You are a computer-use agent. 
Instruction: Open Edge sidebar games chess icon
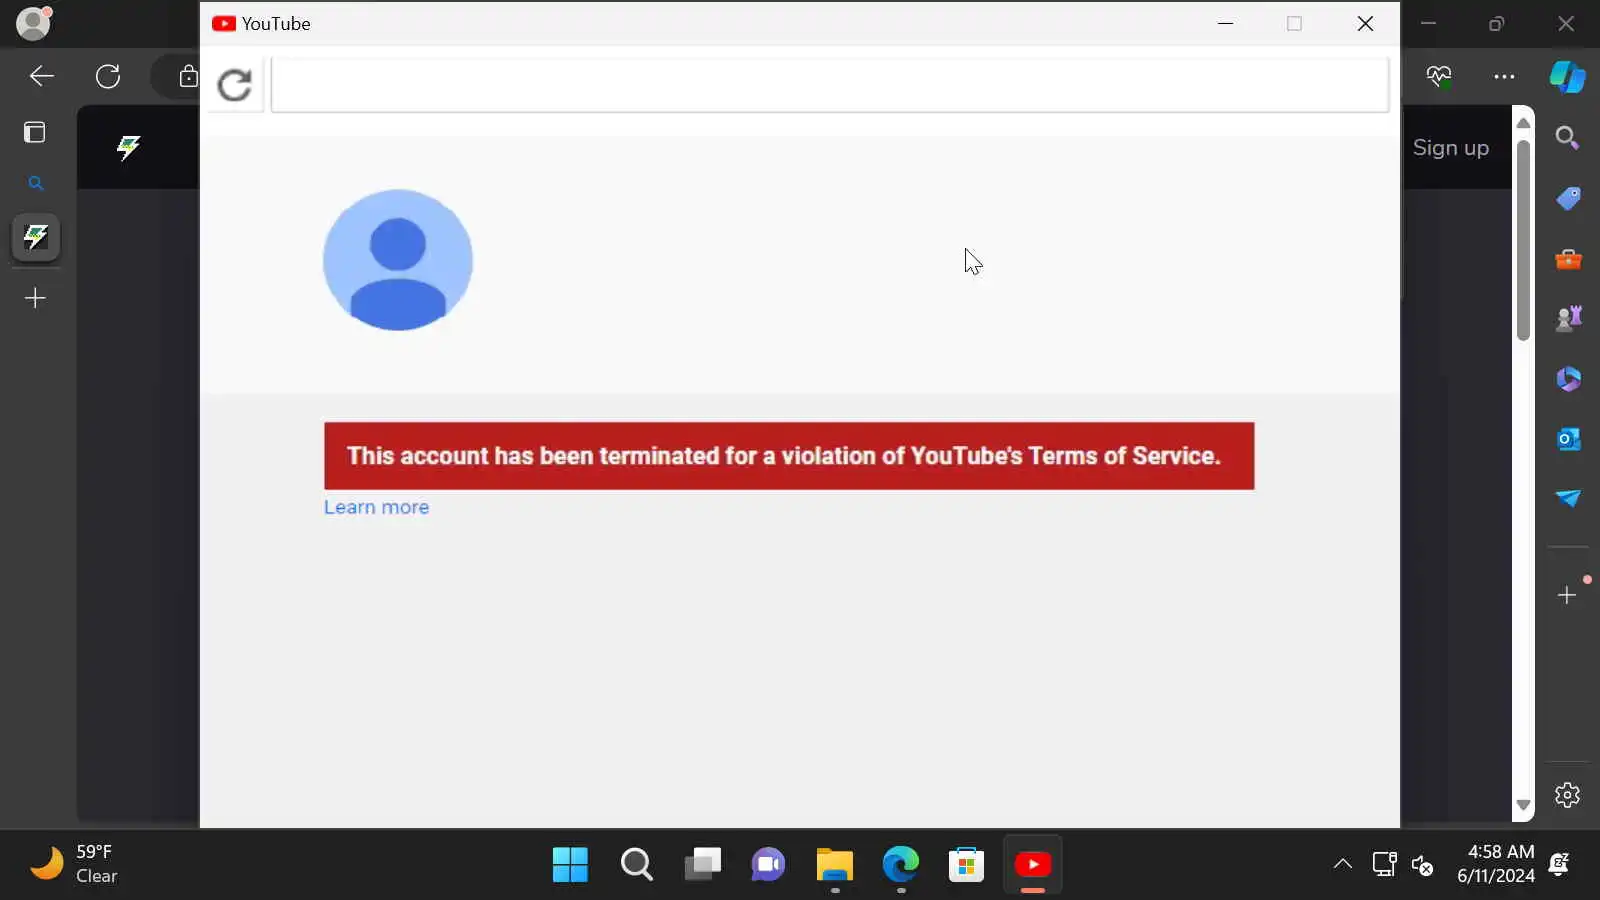click(1568, 318)
